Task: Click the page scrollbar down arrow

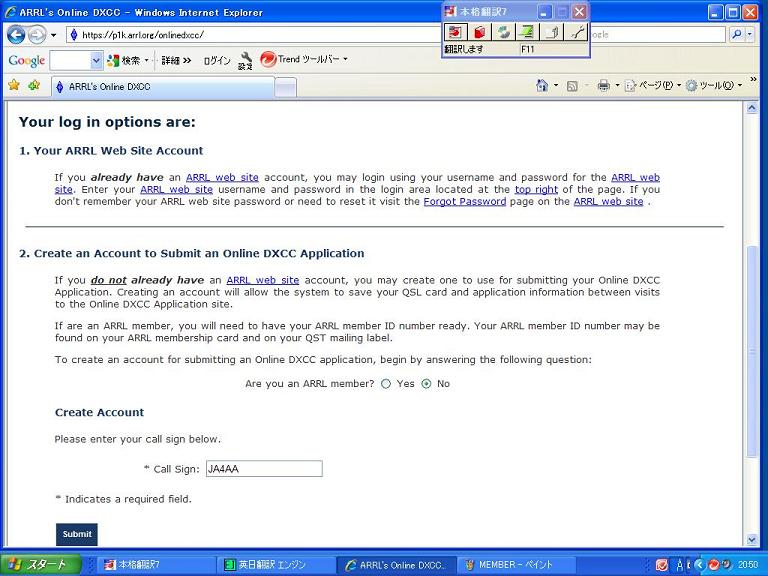Action: click(752, 539)
